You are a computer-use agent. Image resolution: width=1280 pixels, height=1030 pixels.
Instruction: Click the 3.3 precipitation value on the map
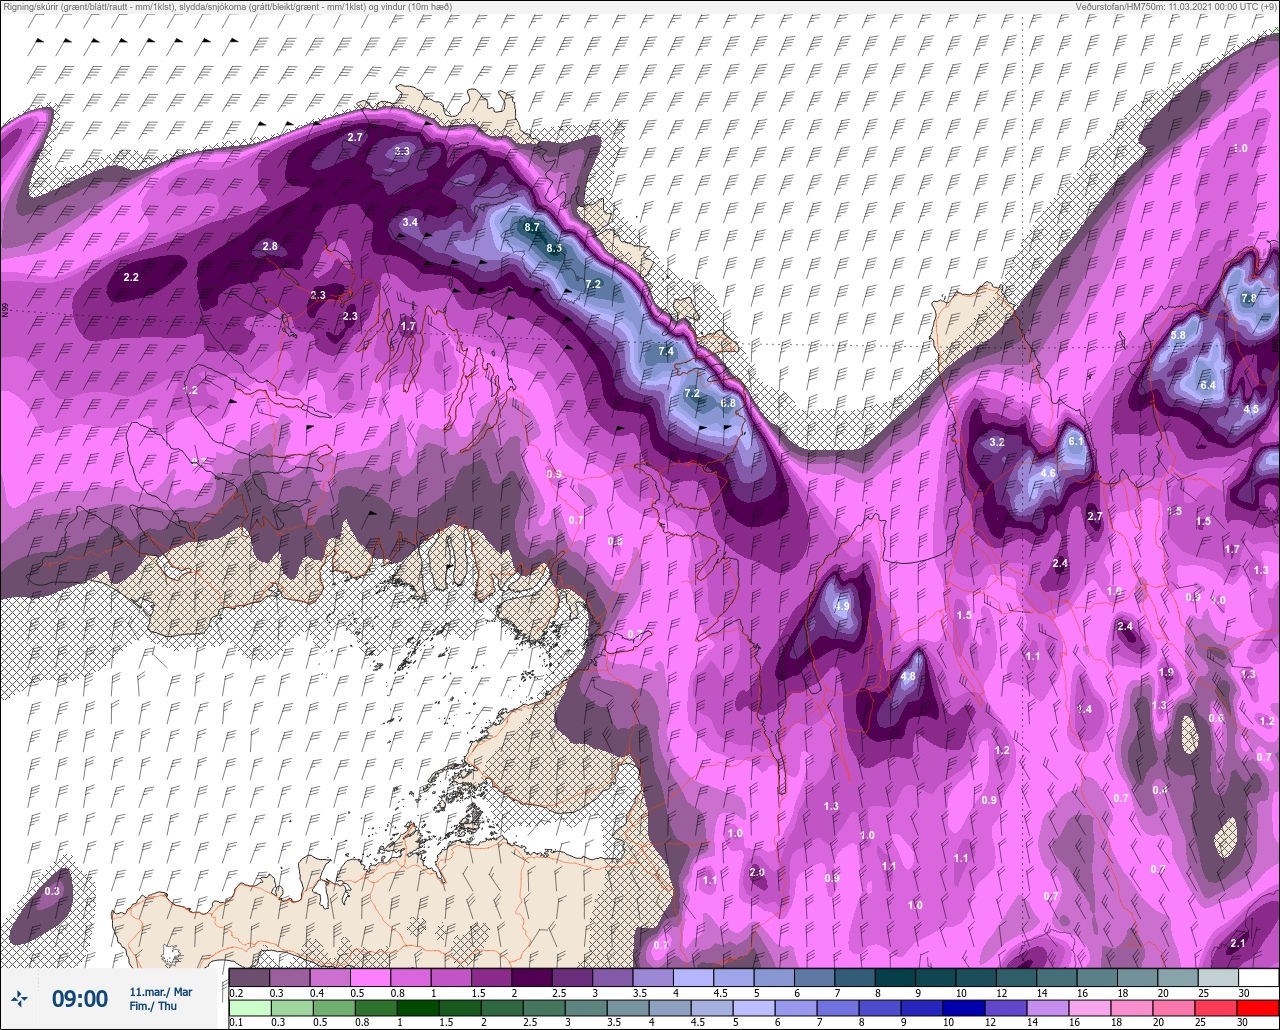click(402, 151)
